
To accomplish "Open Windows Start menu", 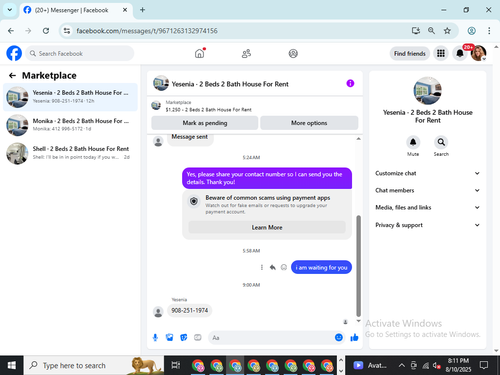I will [x=12, y=365].
